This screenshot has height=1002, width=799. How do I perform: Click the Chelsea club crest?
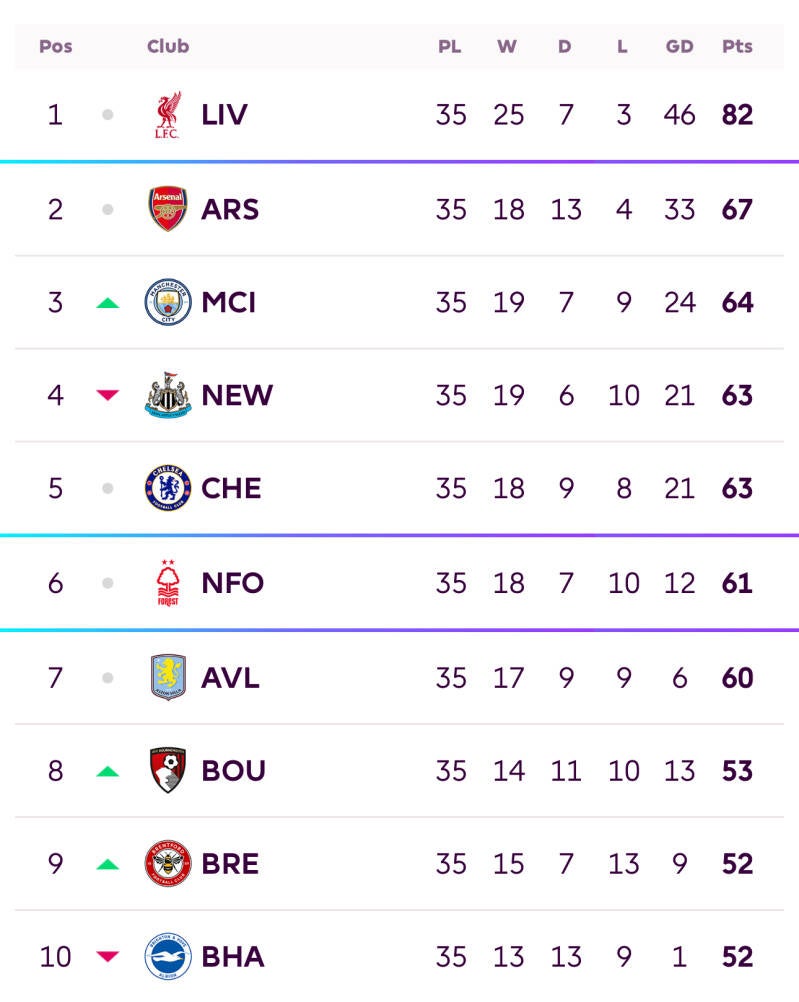pyautogui.click(x=168, y=488)
